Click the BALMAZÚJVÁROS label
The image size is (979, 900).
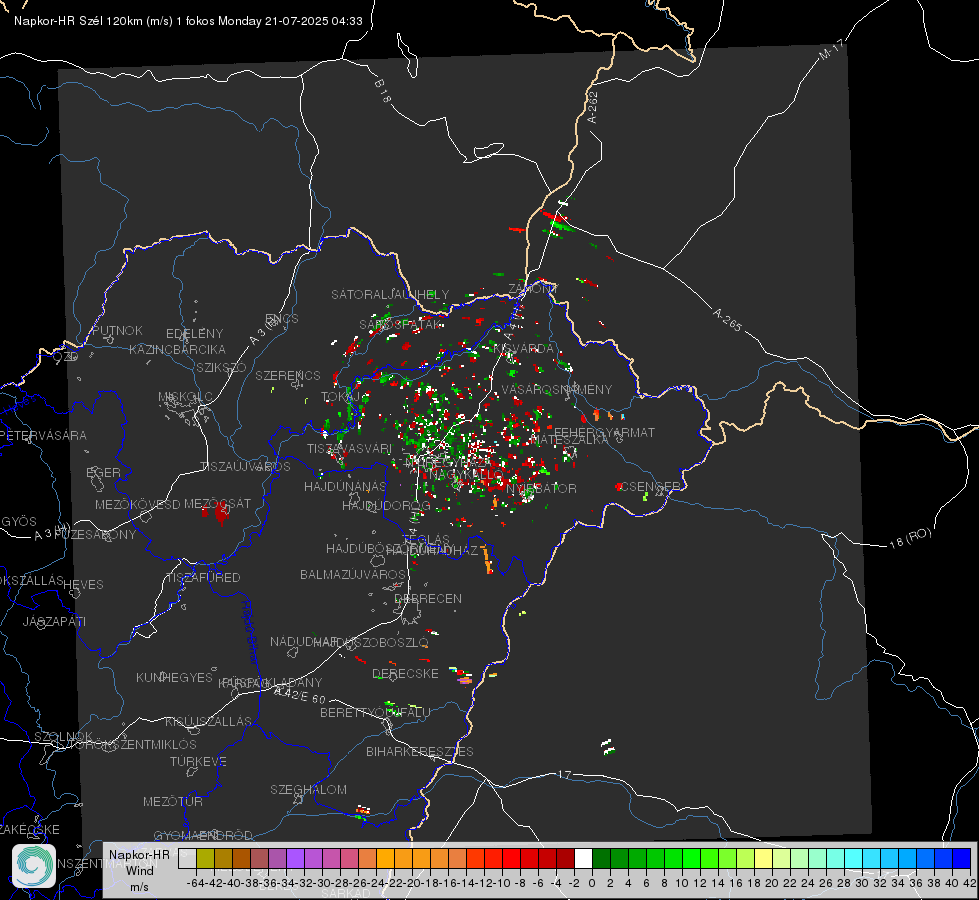pos(353,575)
